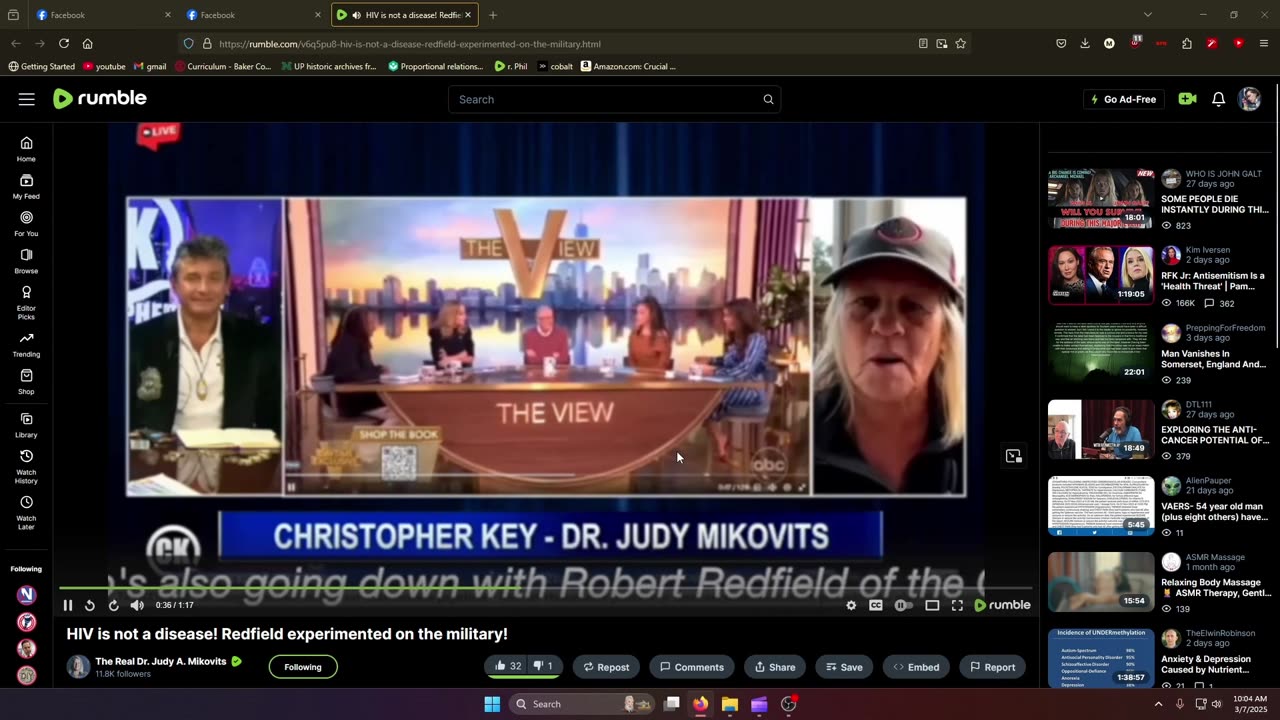
Task: Click the Embed button
Action: [x=916, y=667]
